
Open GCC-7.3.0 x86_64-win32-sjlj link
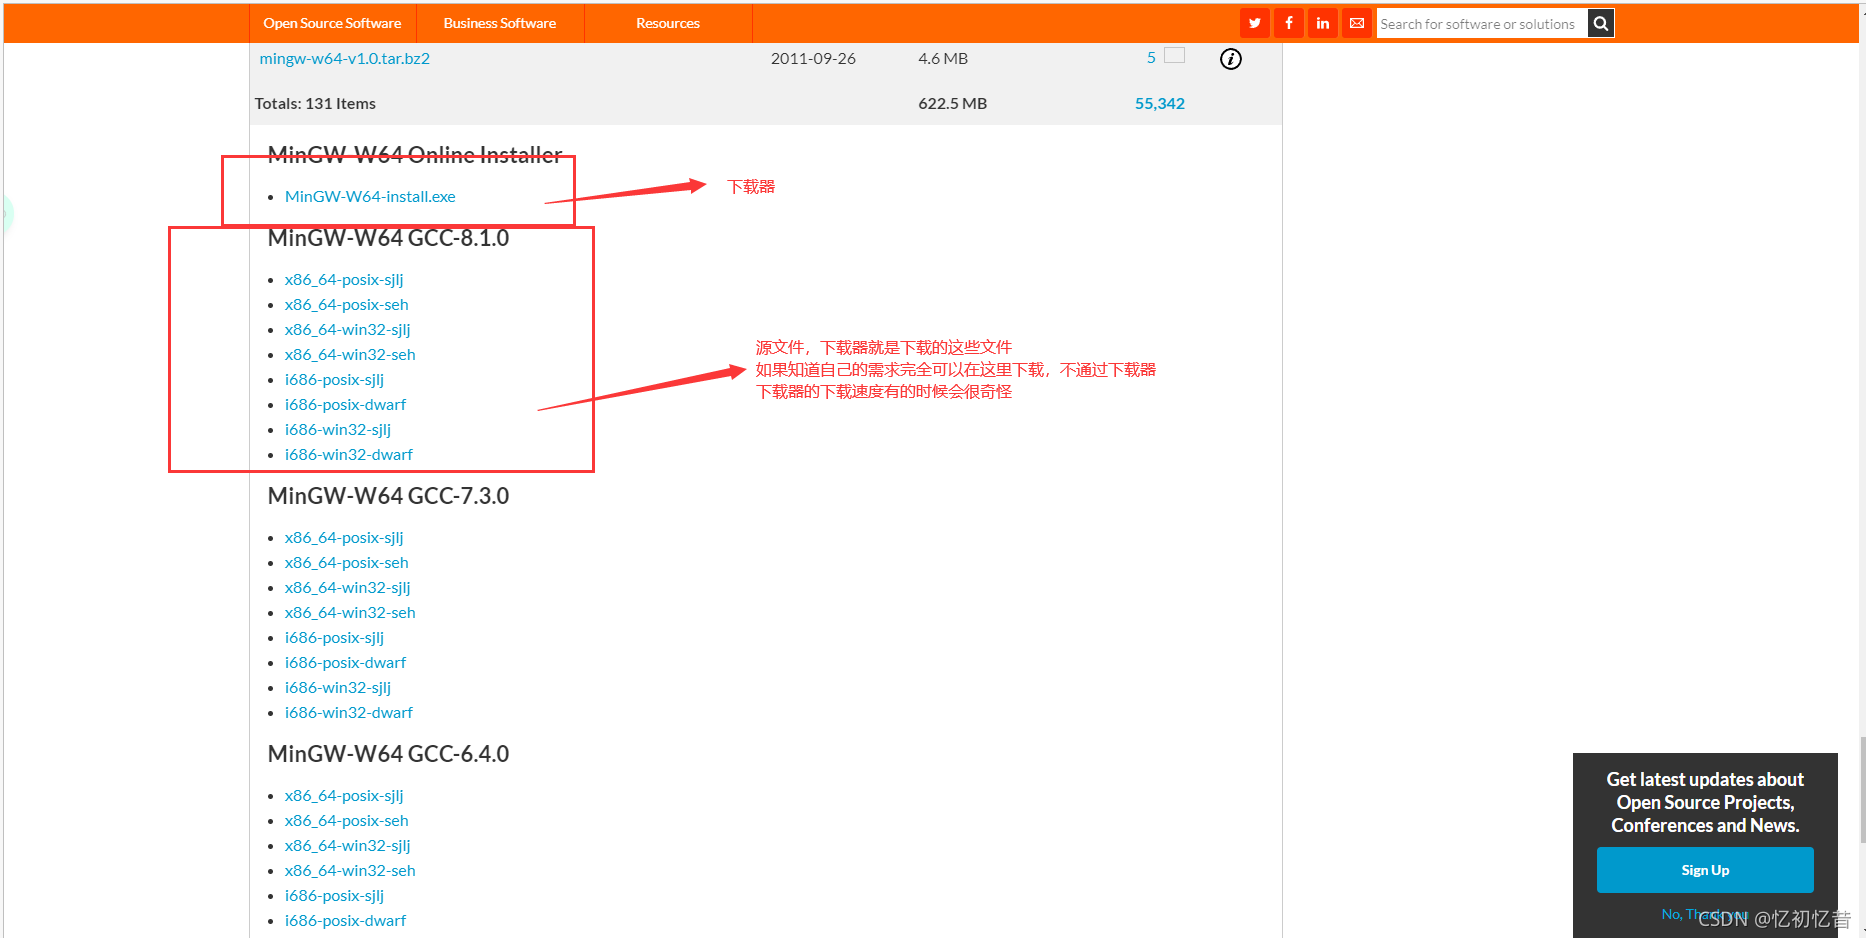pyautogui.click(x=347, y=587)
